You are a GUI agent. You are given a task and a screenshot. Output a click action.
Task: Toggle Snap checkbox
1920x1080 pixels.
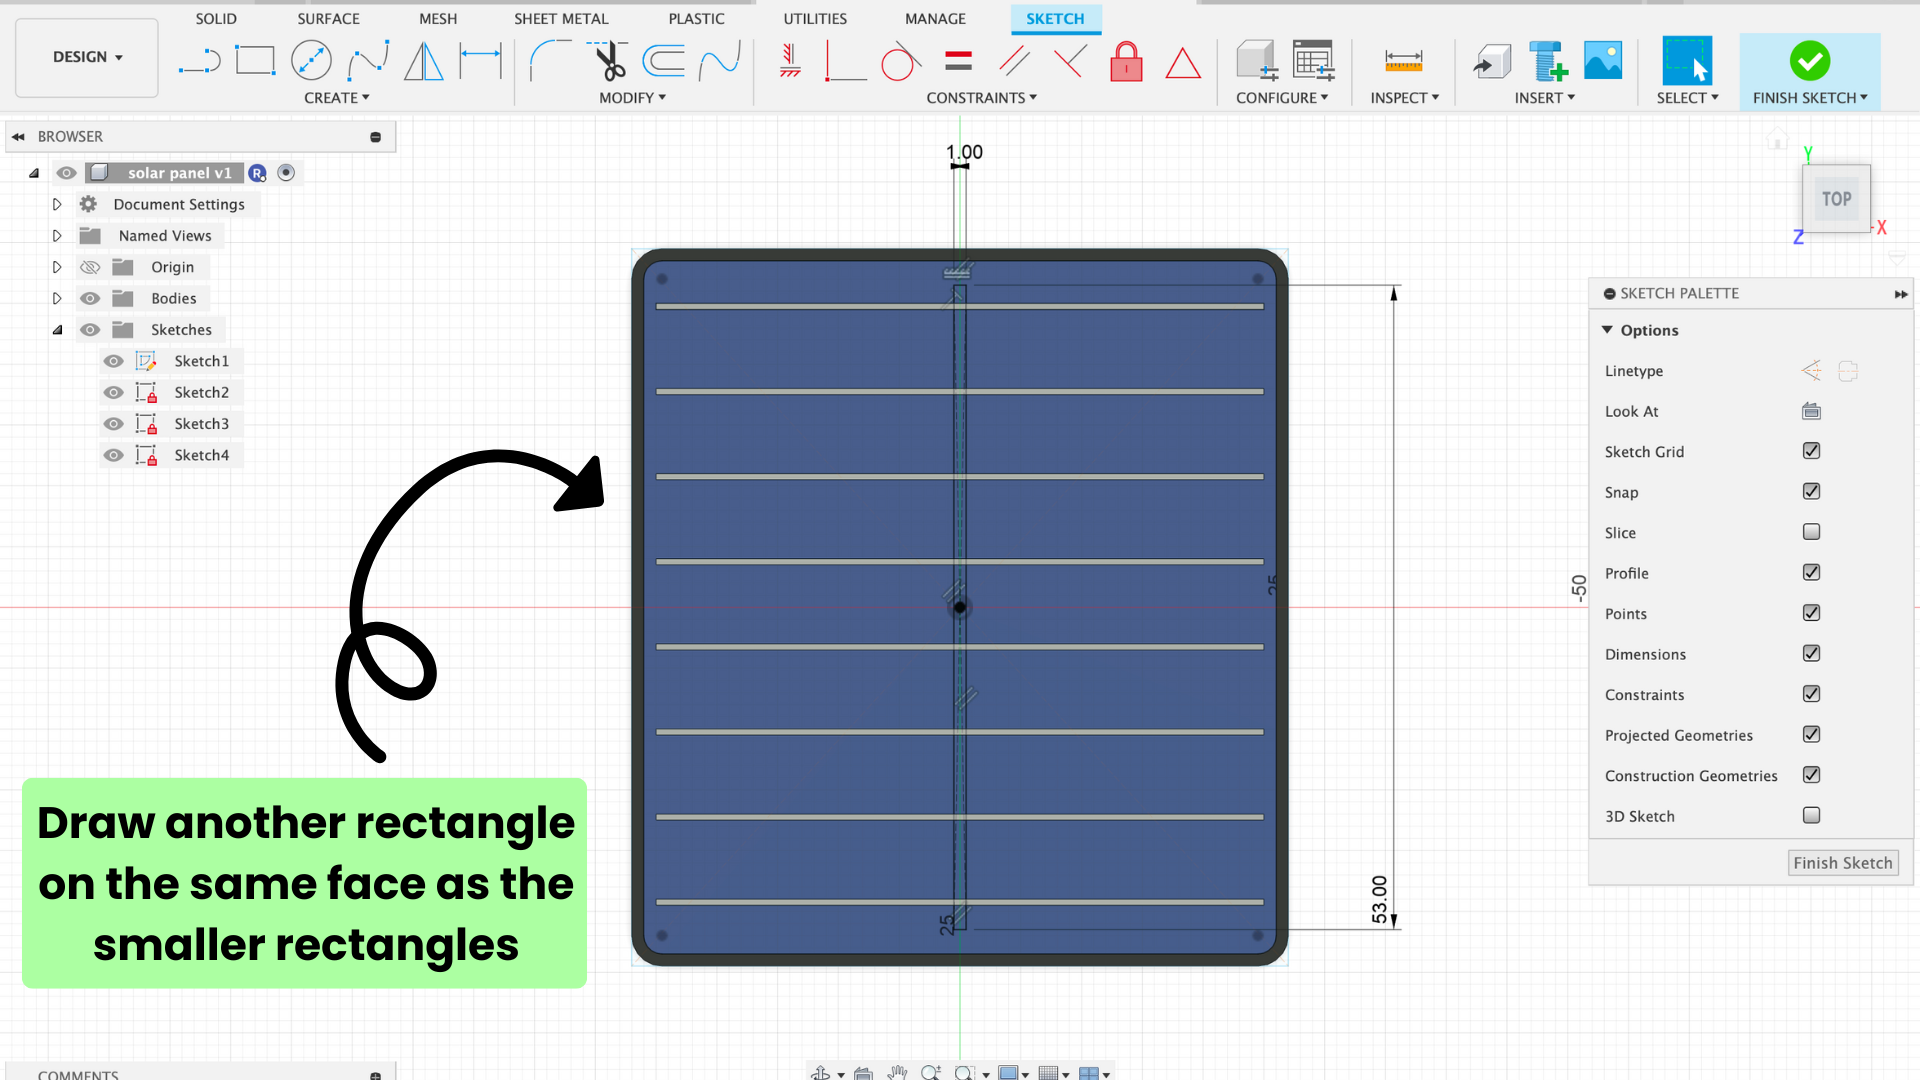1811,491
